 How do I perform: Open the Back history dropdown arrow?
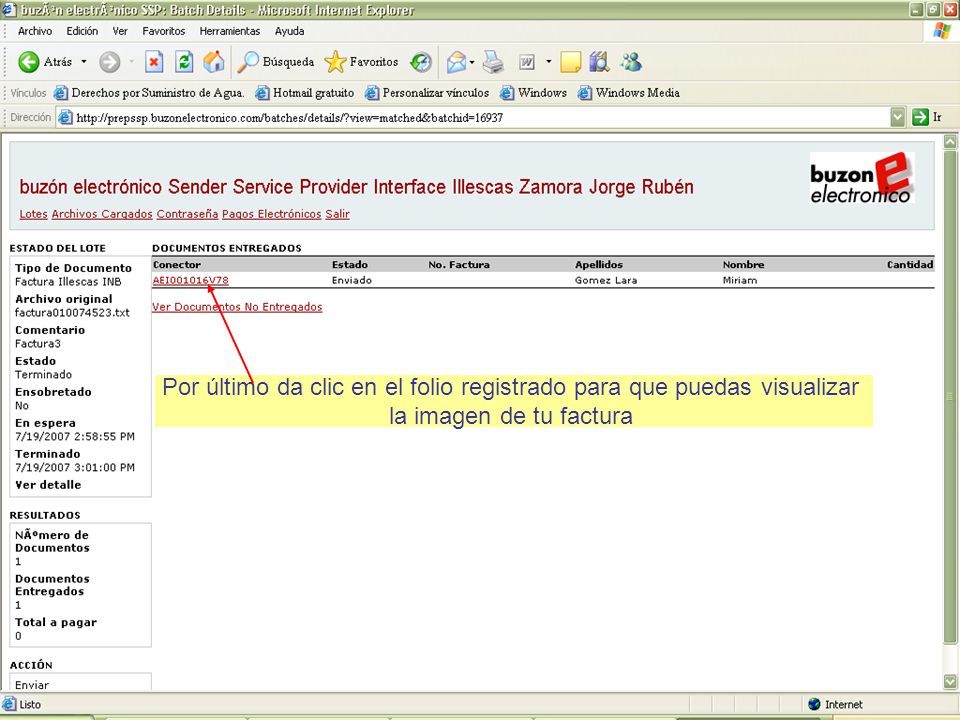(84, 62)
